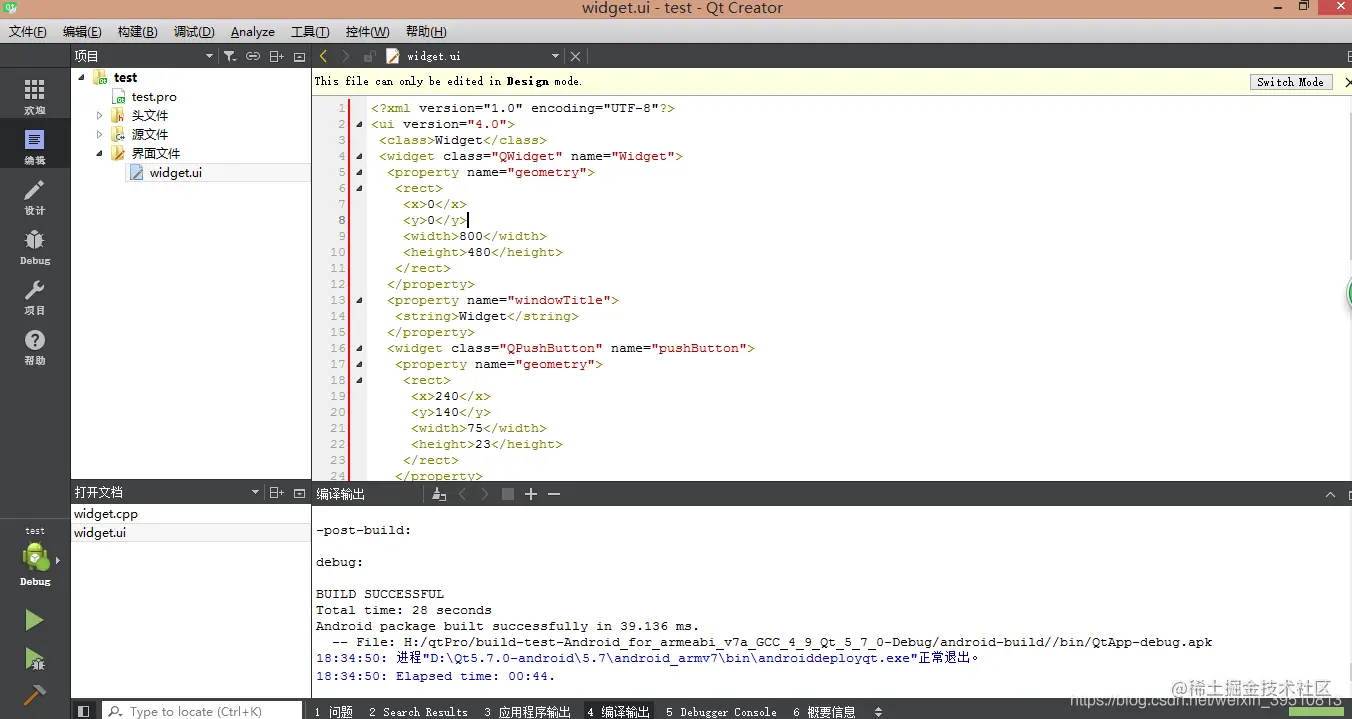The width and height of the screenshot is (1352, 719).
Task: Build the project with hammer icon
Action: click(35, 694)
